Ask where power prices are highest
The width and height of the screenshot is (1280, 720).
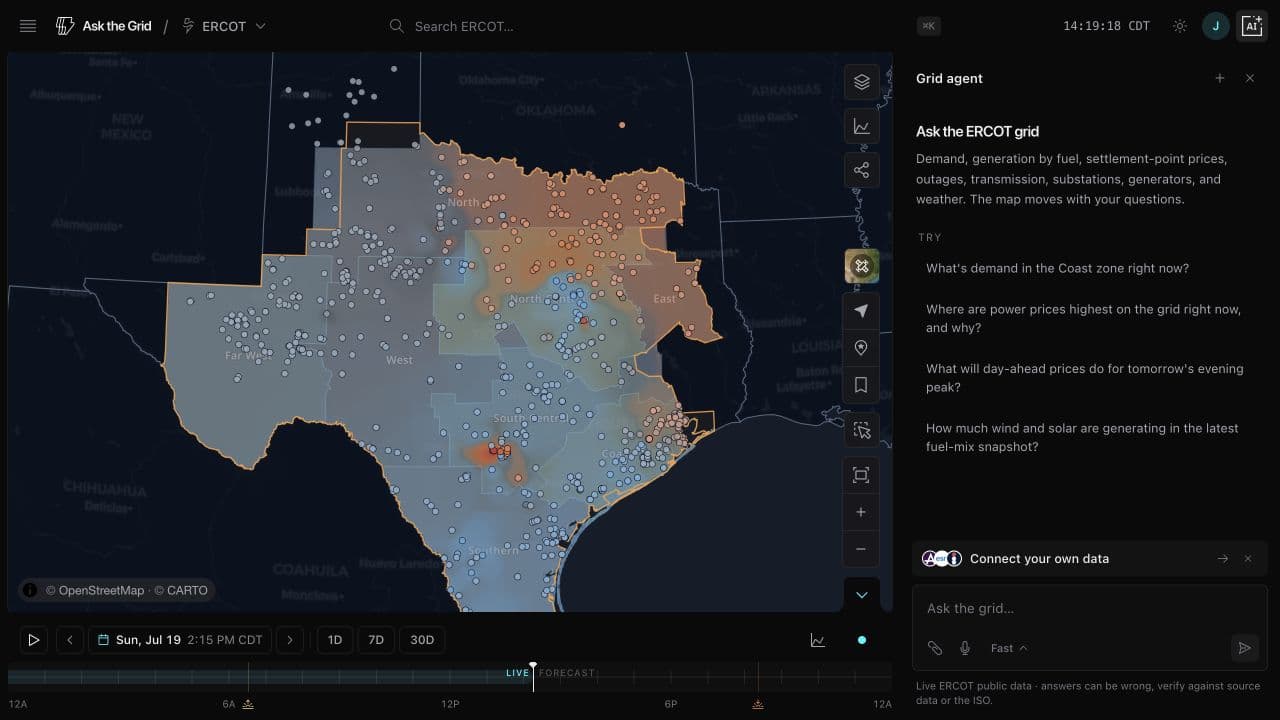point(1084,318)
